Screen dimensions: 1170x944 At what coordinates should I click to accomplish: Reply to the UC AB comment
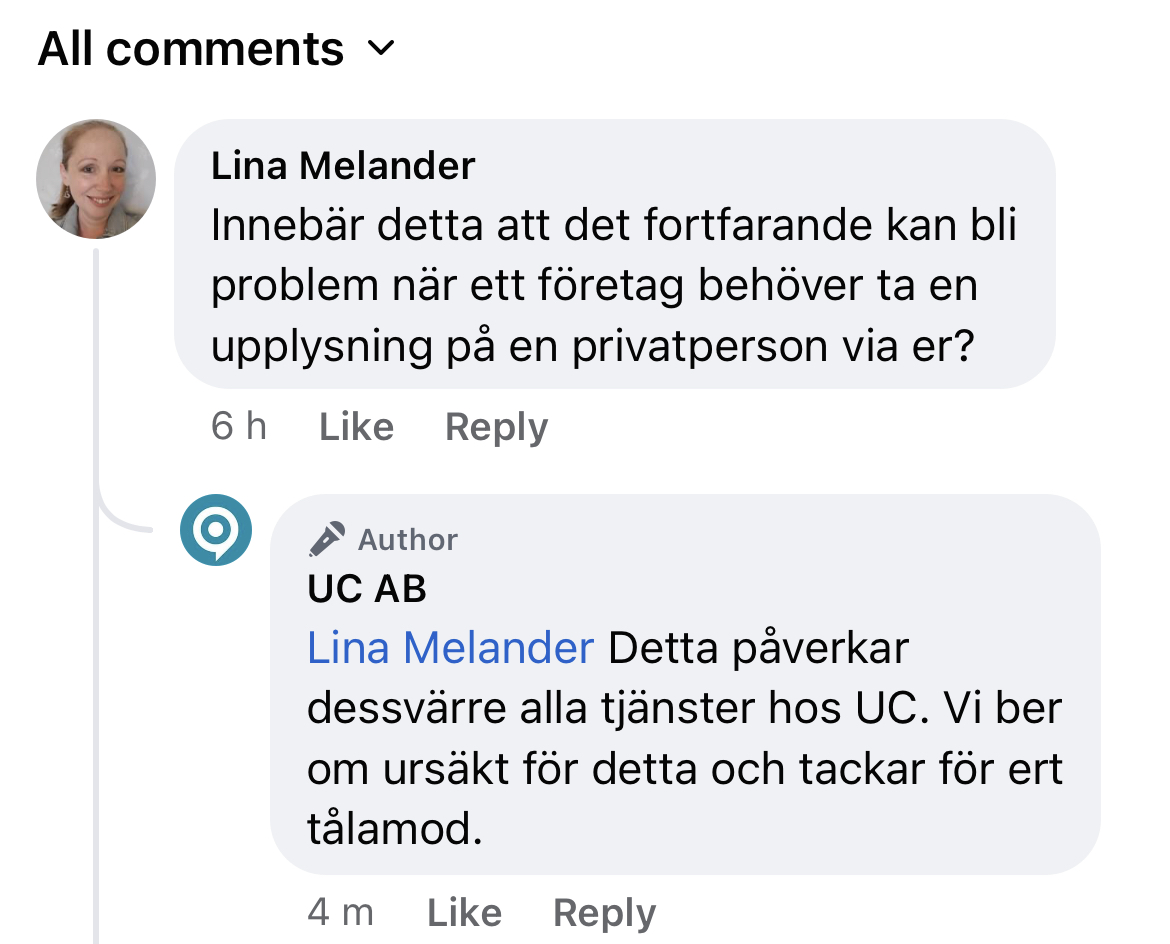pyautogui.click(x=604, y=912)
